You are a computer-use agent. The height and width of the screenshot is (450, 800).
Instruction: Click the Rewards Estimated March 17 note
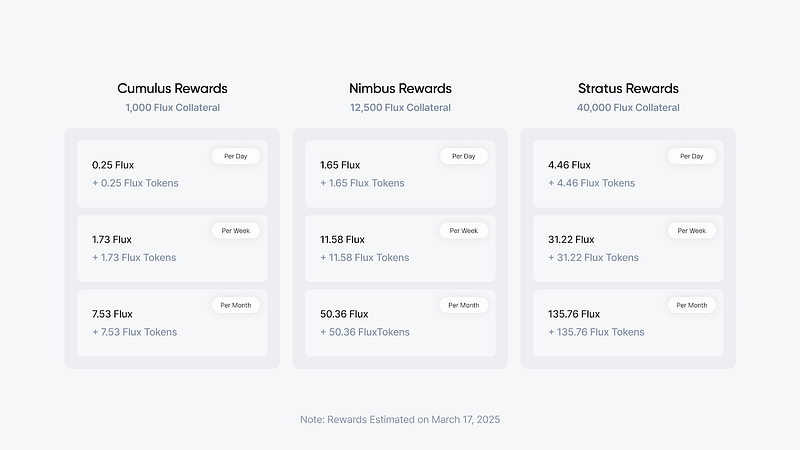point(400,420)
